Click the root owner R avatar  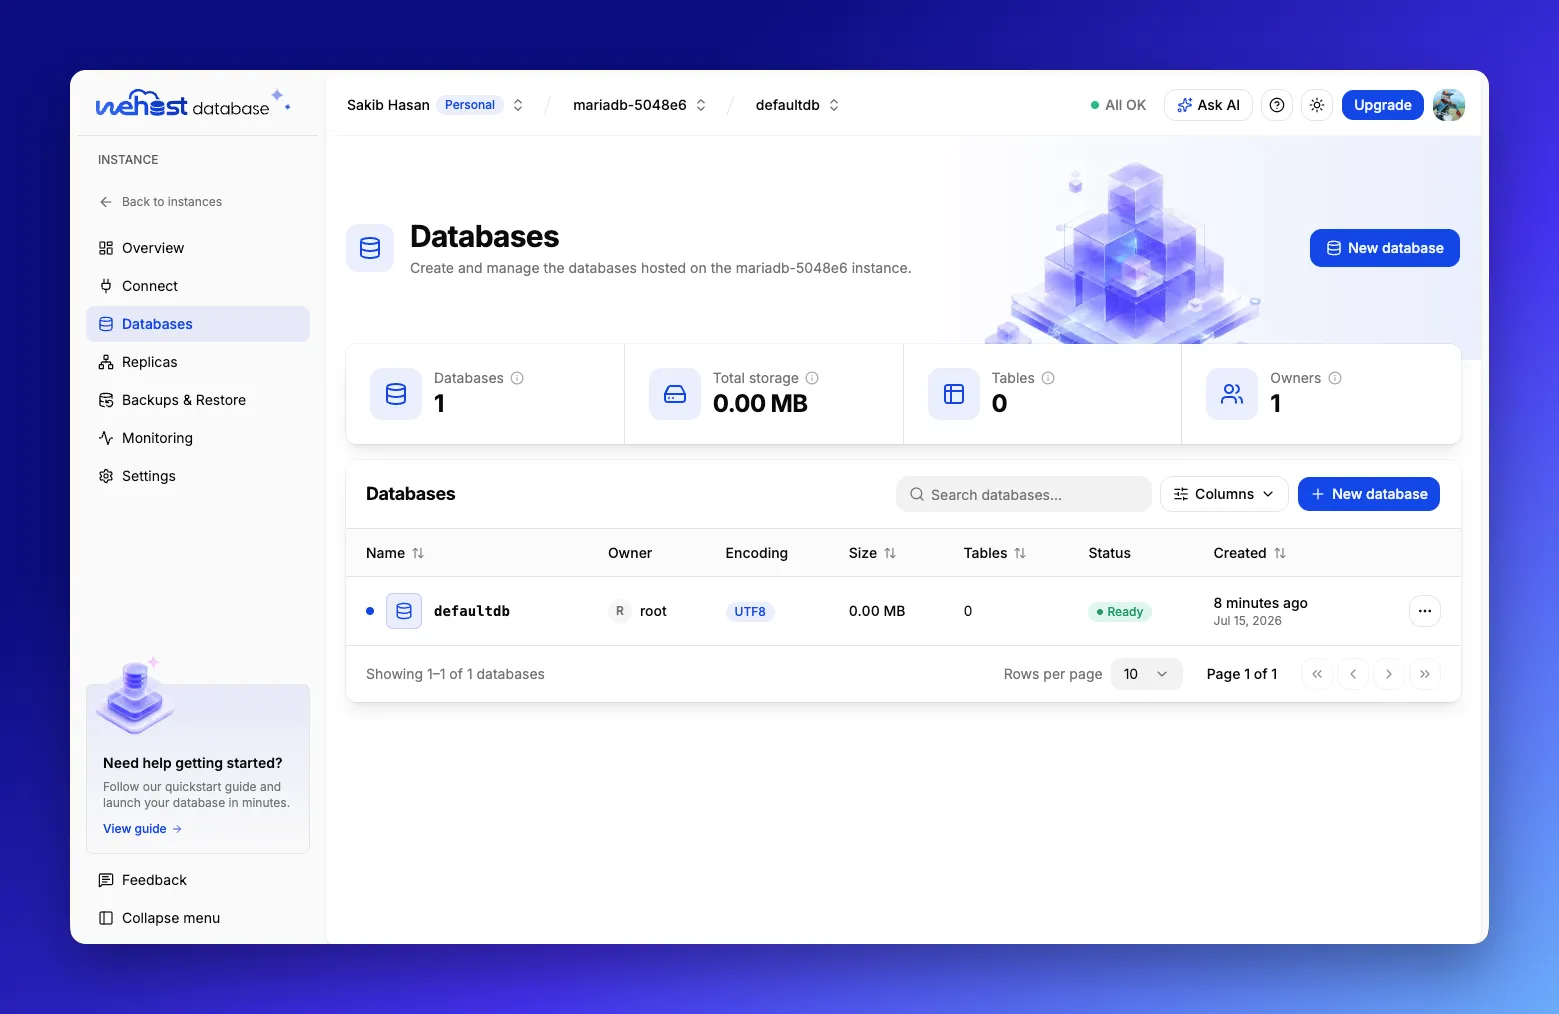tap(619, 611)
